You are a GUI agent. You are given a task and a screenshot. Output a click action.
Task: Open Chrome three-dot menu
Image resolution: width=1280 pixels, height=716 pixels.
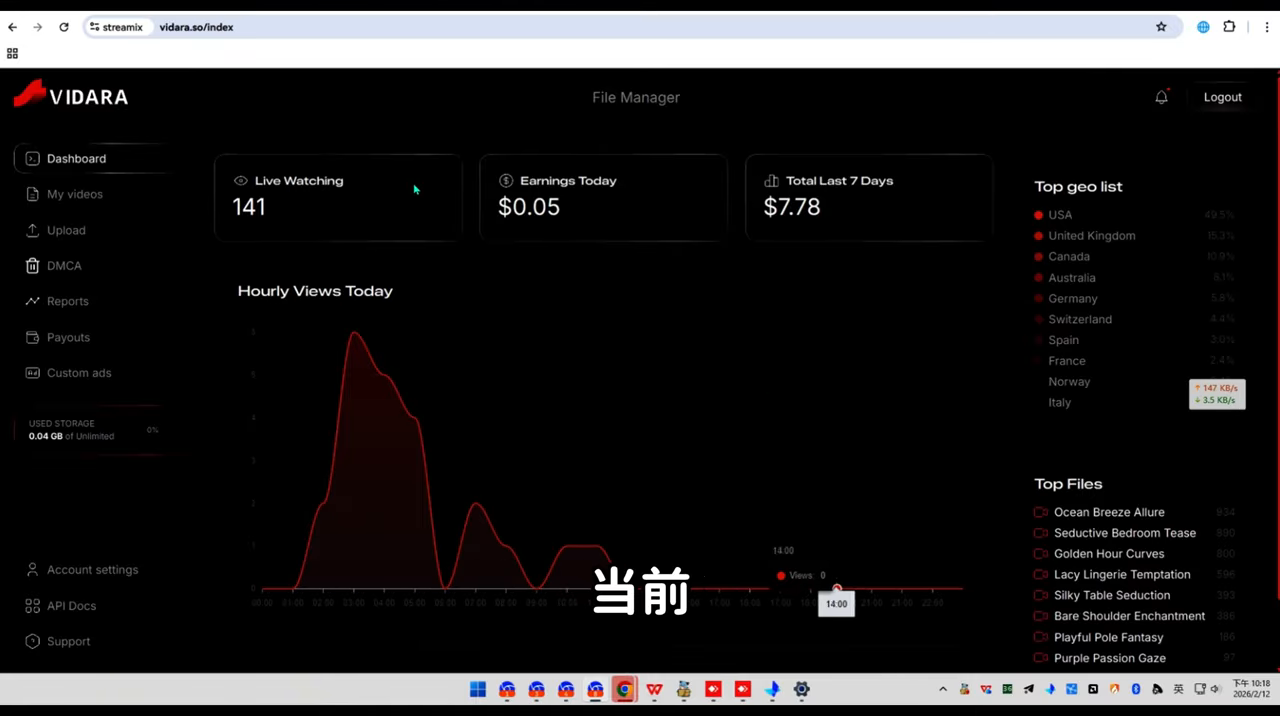[1266, 27]
